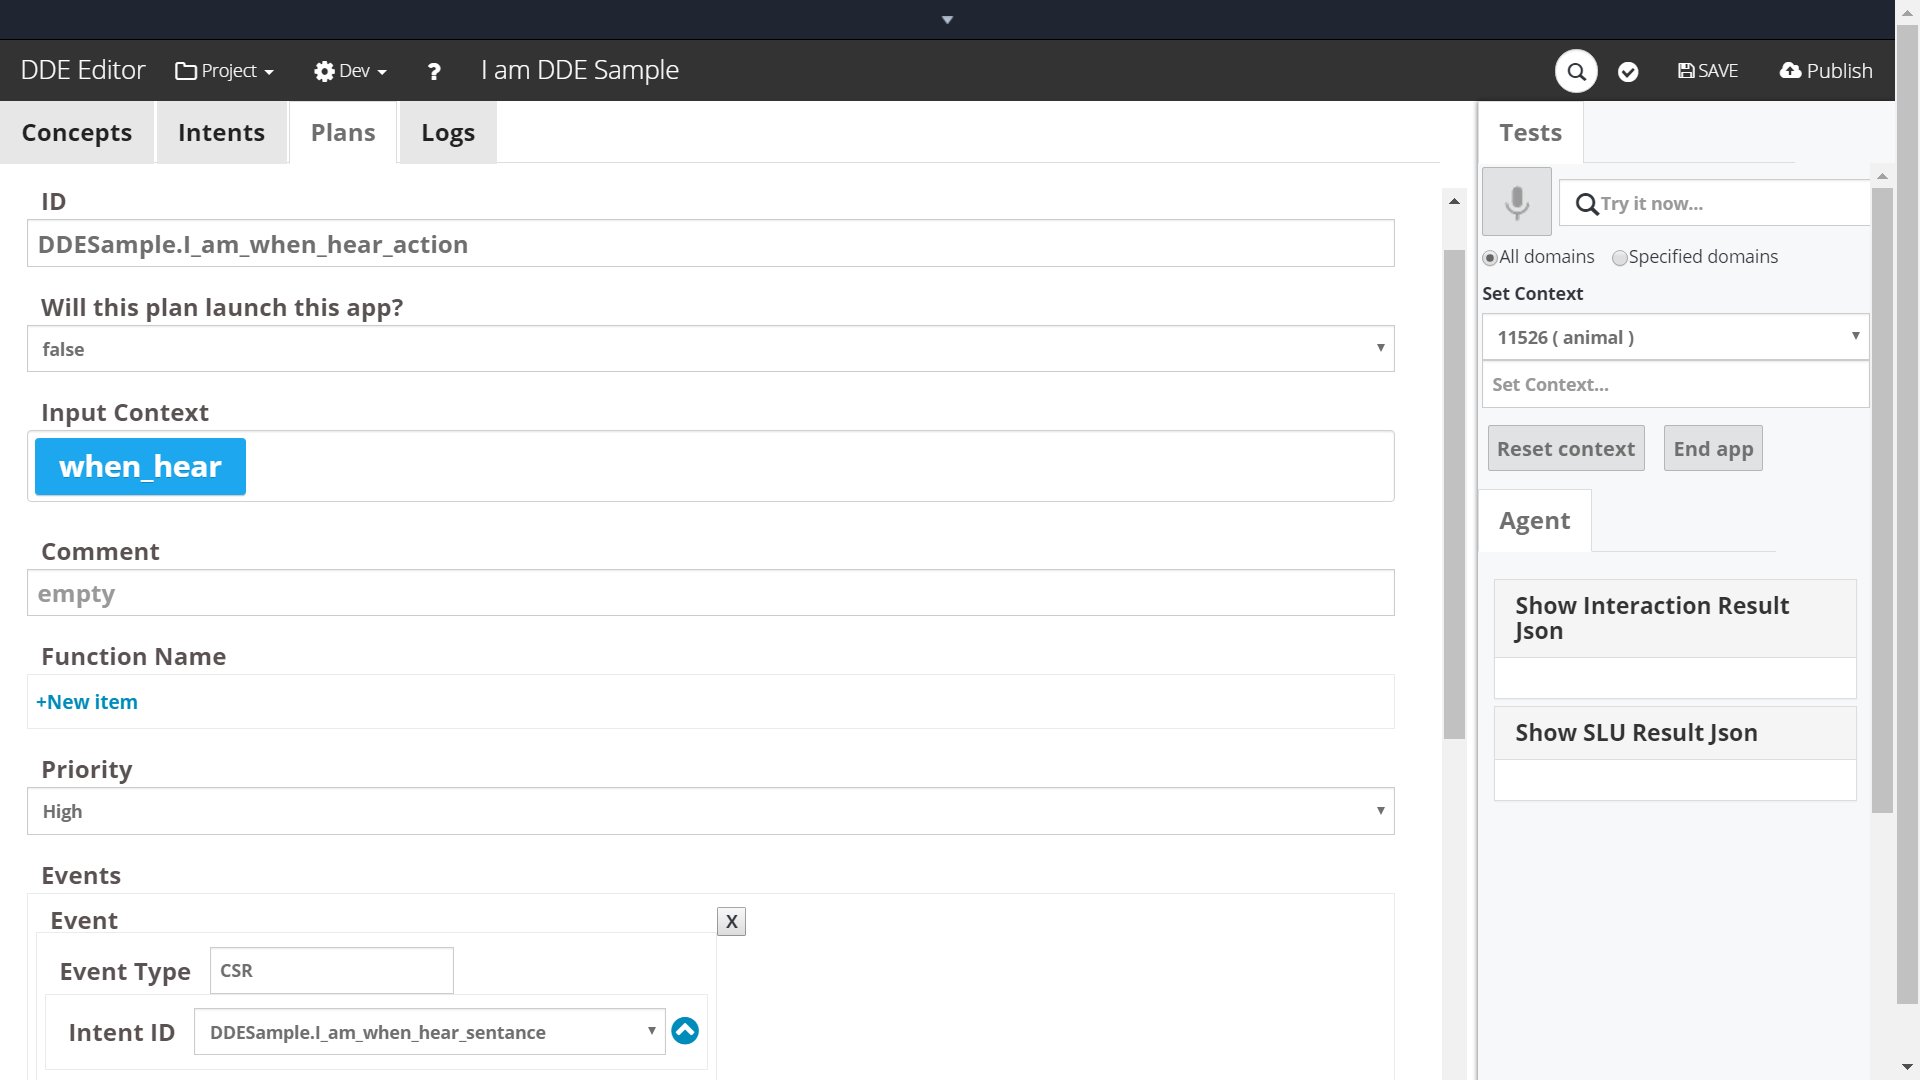This screenshot has height=1080, width=1920.
Task: Switch to the Plans tab
Action: (343, 132)
